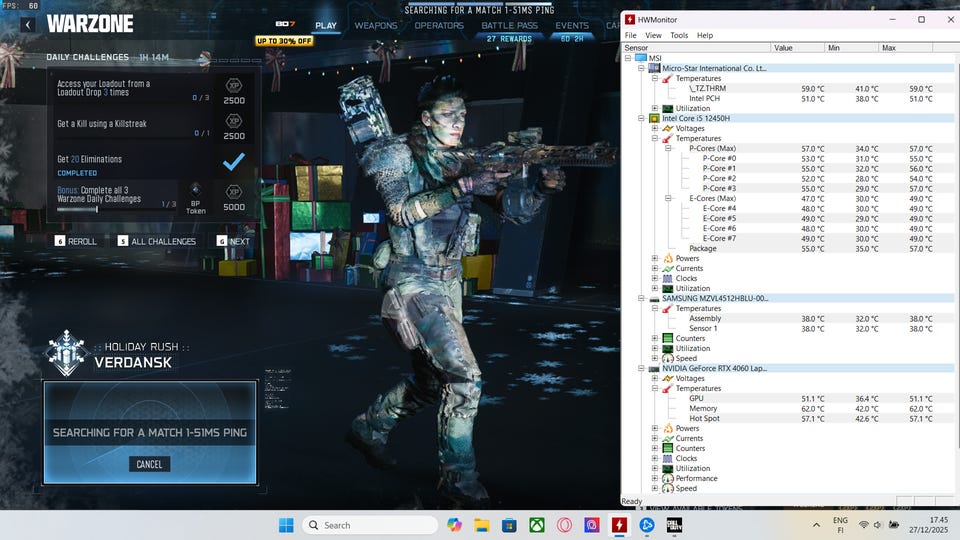960x540 pixels.
Task: Click the taskbar Search box
Action: tap(370, 525)
